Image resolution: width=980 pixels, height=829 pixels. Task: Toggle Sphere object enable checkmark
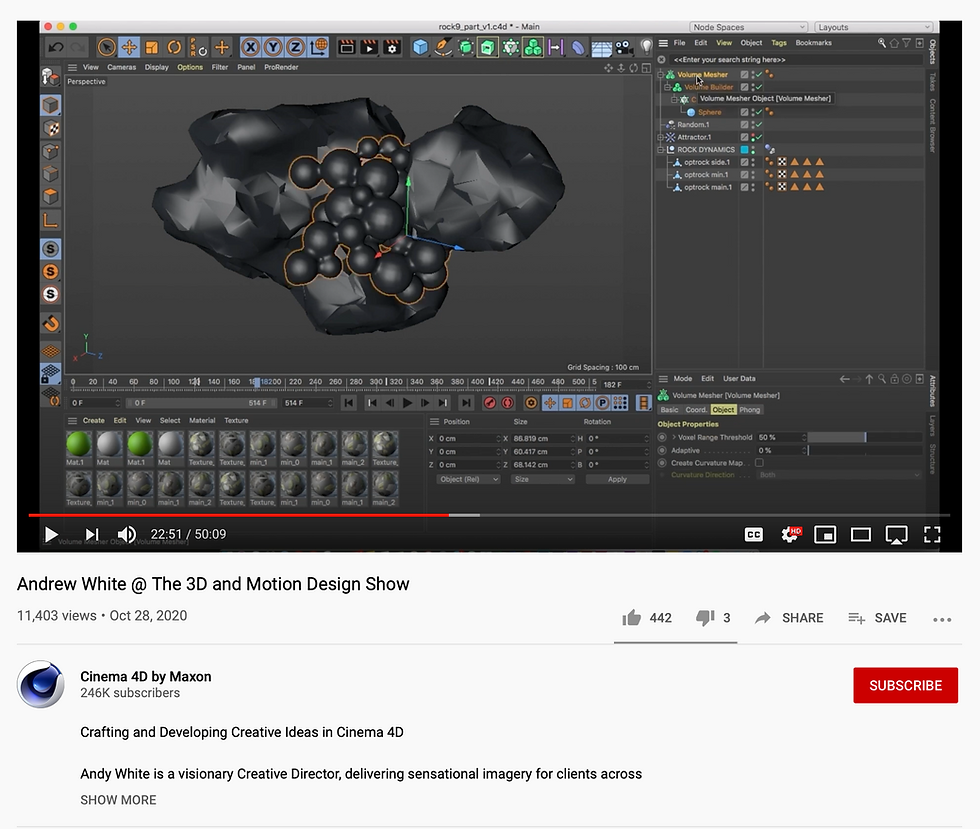click(759, 113)
